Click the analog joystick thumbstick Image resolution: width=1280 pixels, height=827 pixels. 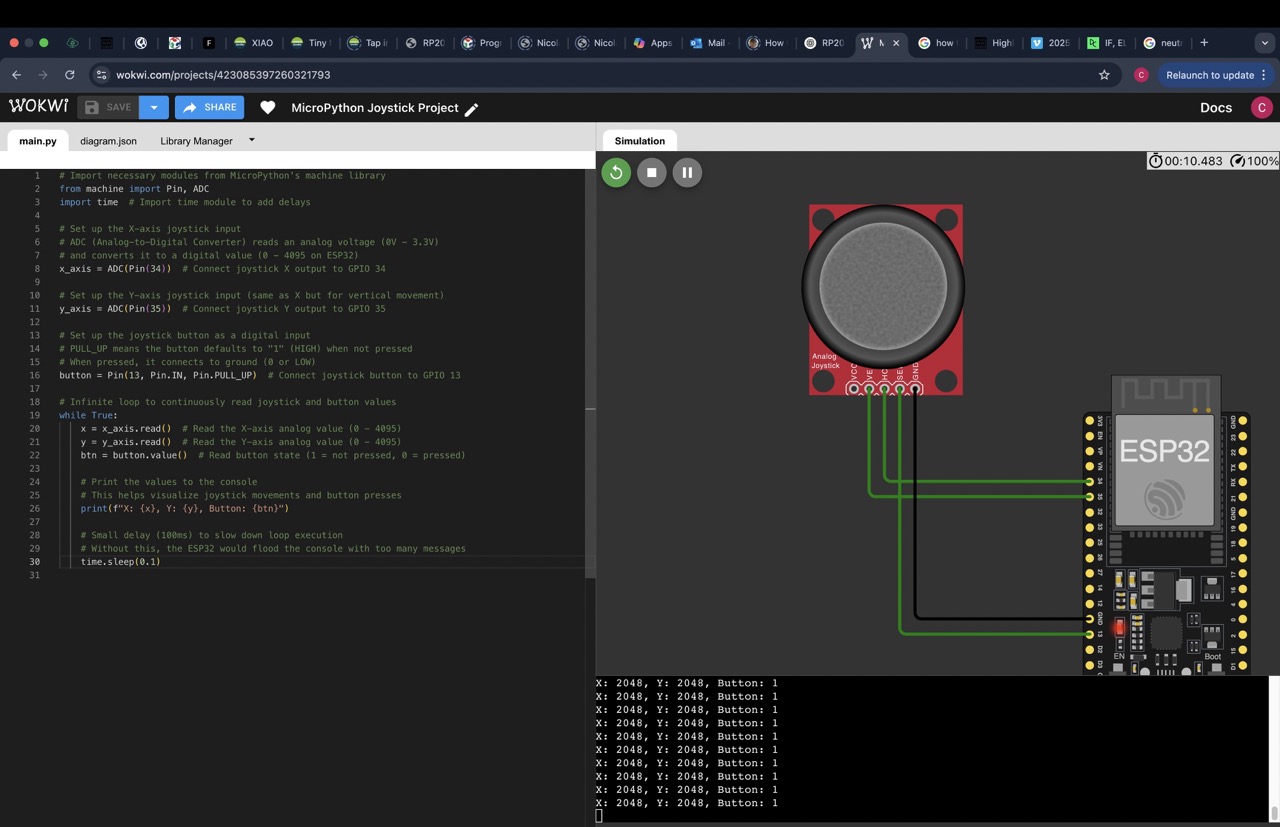coord(883,286)
